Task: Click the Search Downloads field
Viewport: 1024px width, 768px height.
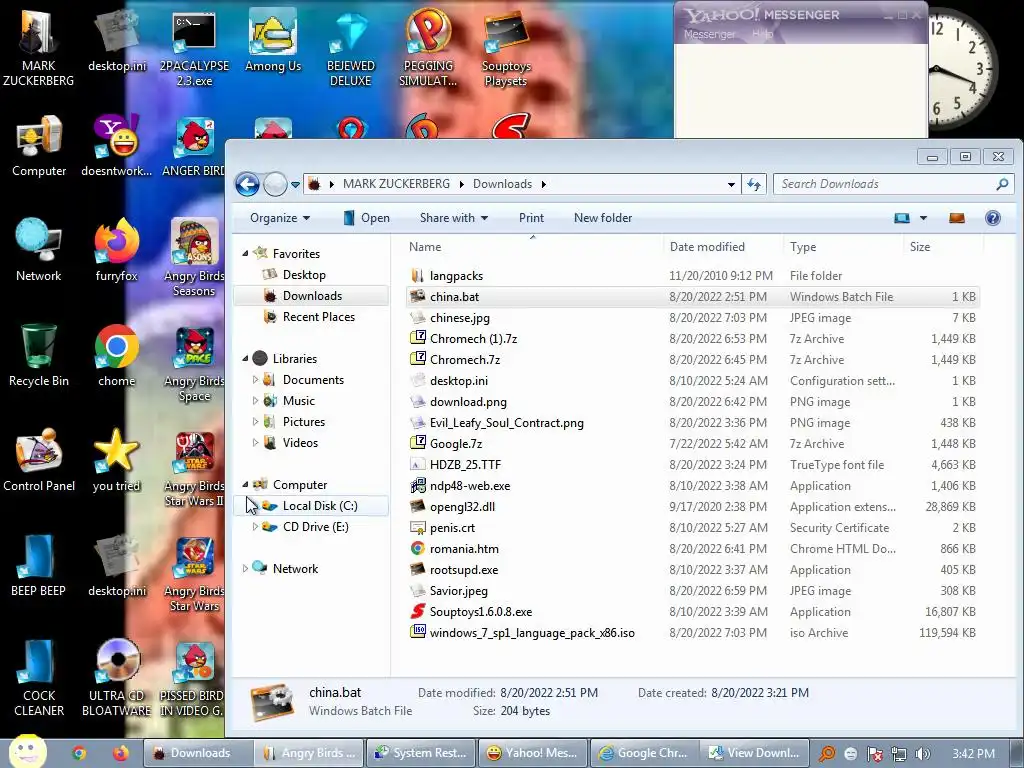Action: coord(893,184)
